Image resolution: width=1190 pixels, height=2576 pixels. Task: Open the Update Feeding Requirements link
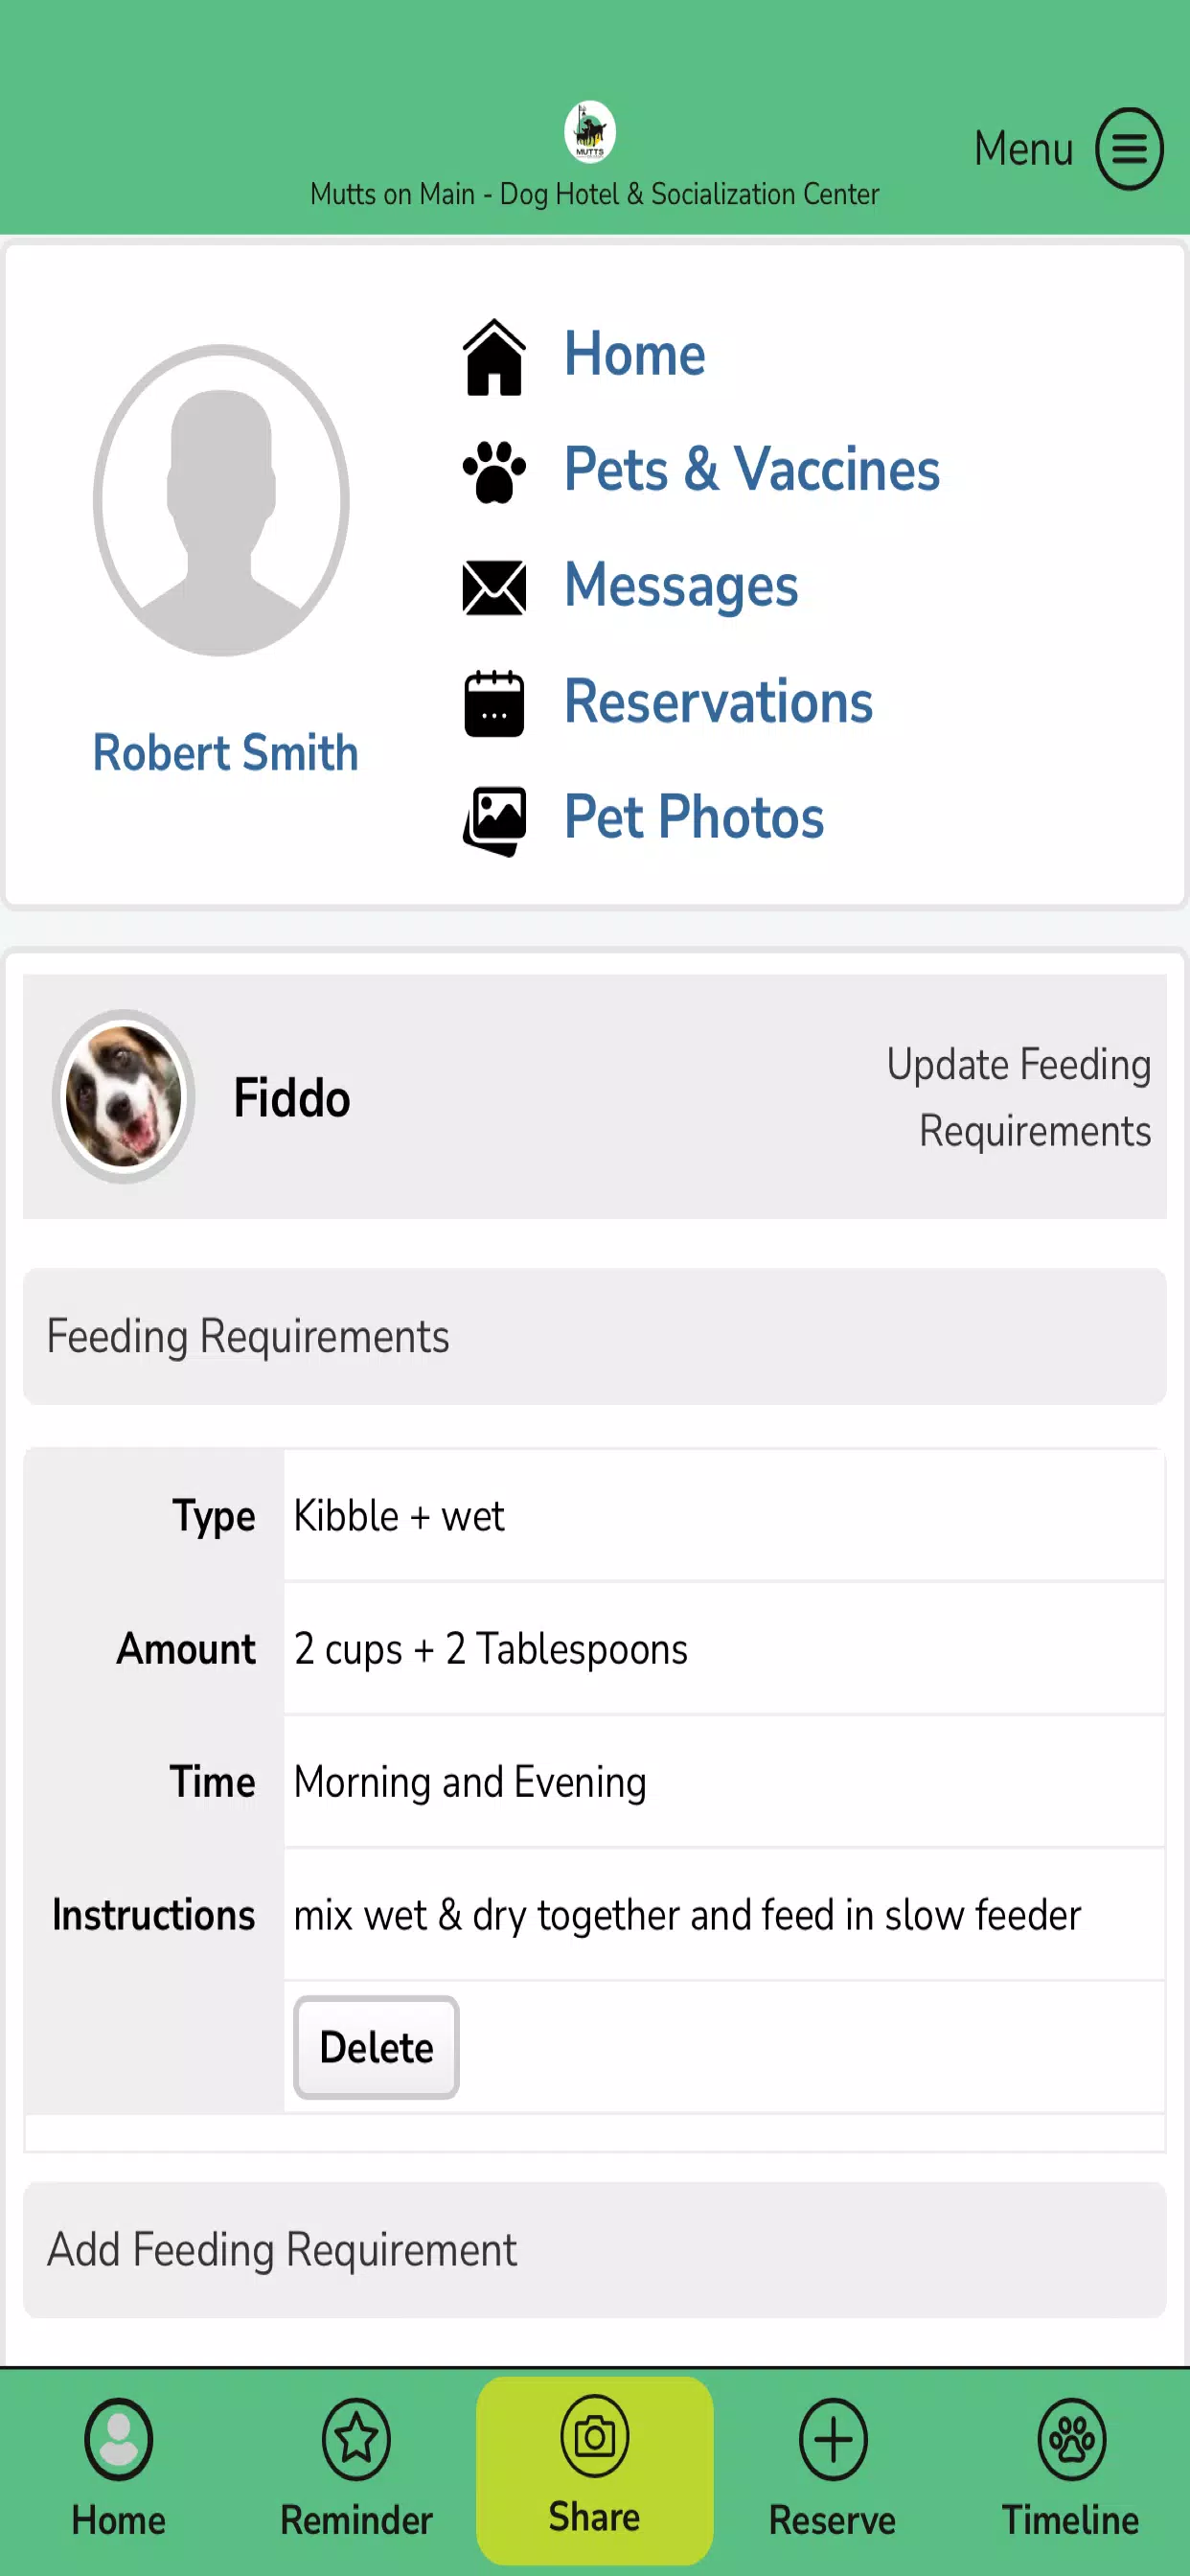[1018, 1097]
